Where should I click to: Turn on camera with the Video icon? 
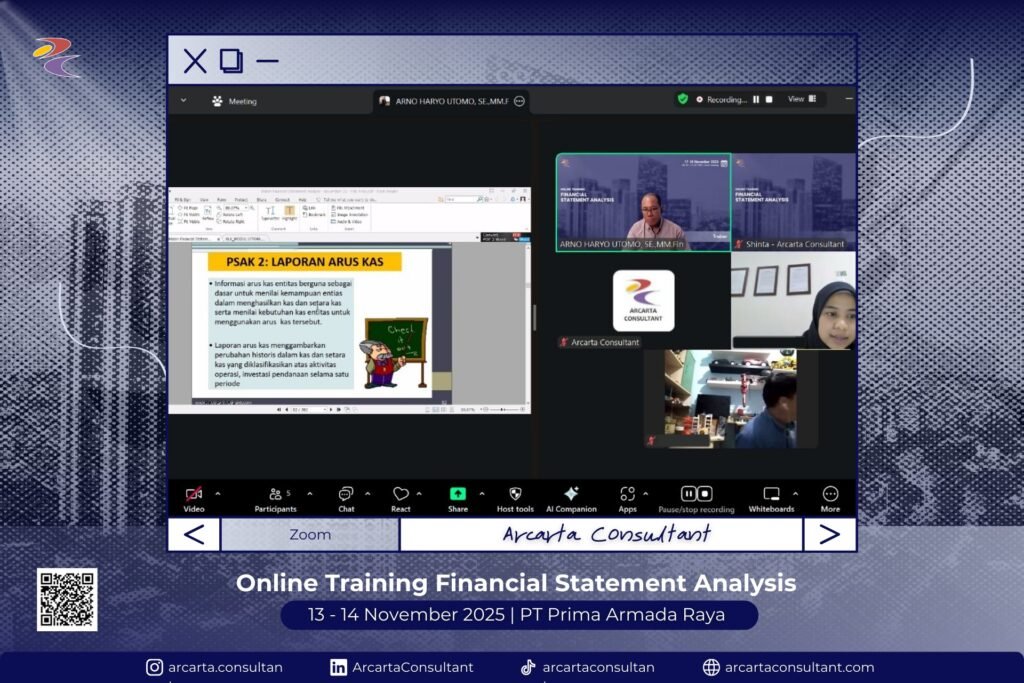coord(194,494)
